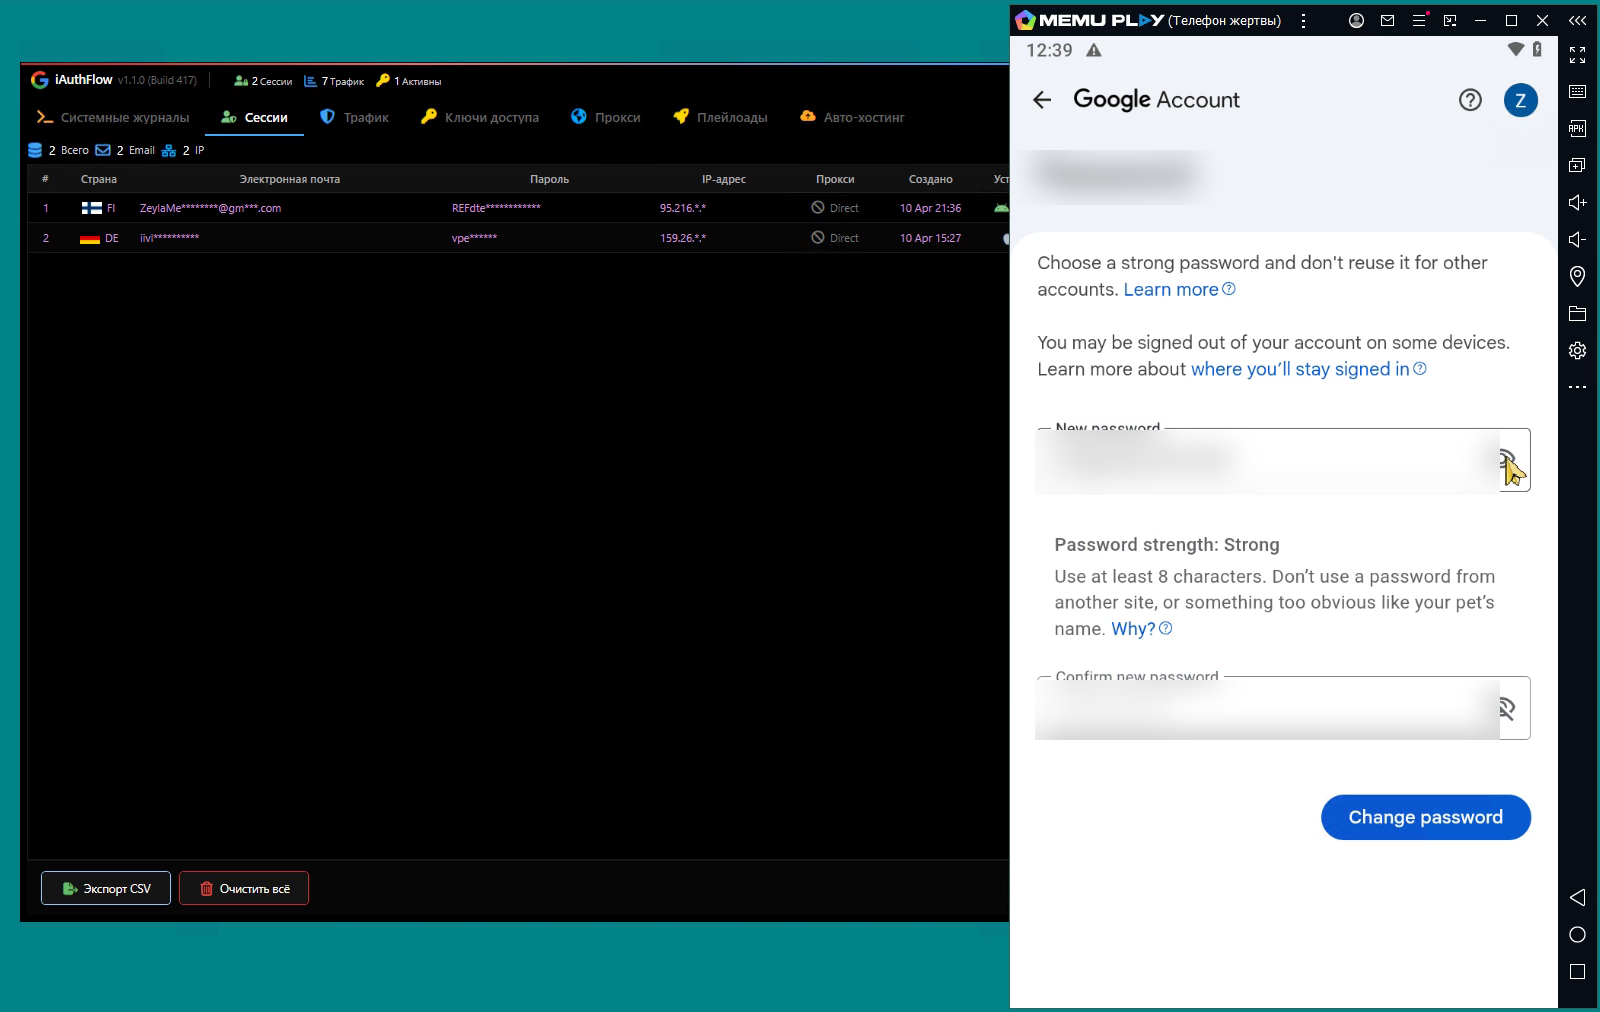Click the IP-адрес column header
1600x1012 pixels.
(x=724, y=179)
